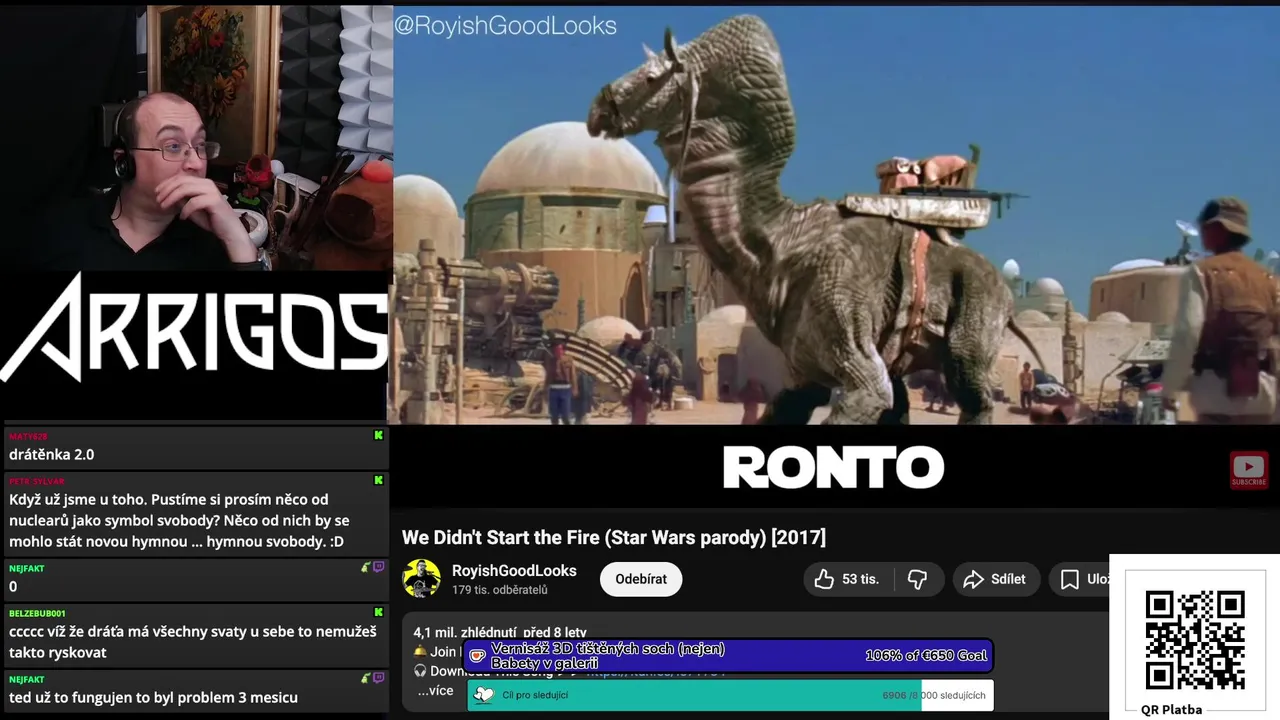This screenshot has width=1280, height=720.
Task: Click the @RoyishGoodLooks watermark on the video
Action: pyautogui.click(x=505, y=26)
